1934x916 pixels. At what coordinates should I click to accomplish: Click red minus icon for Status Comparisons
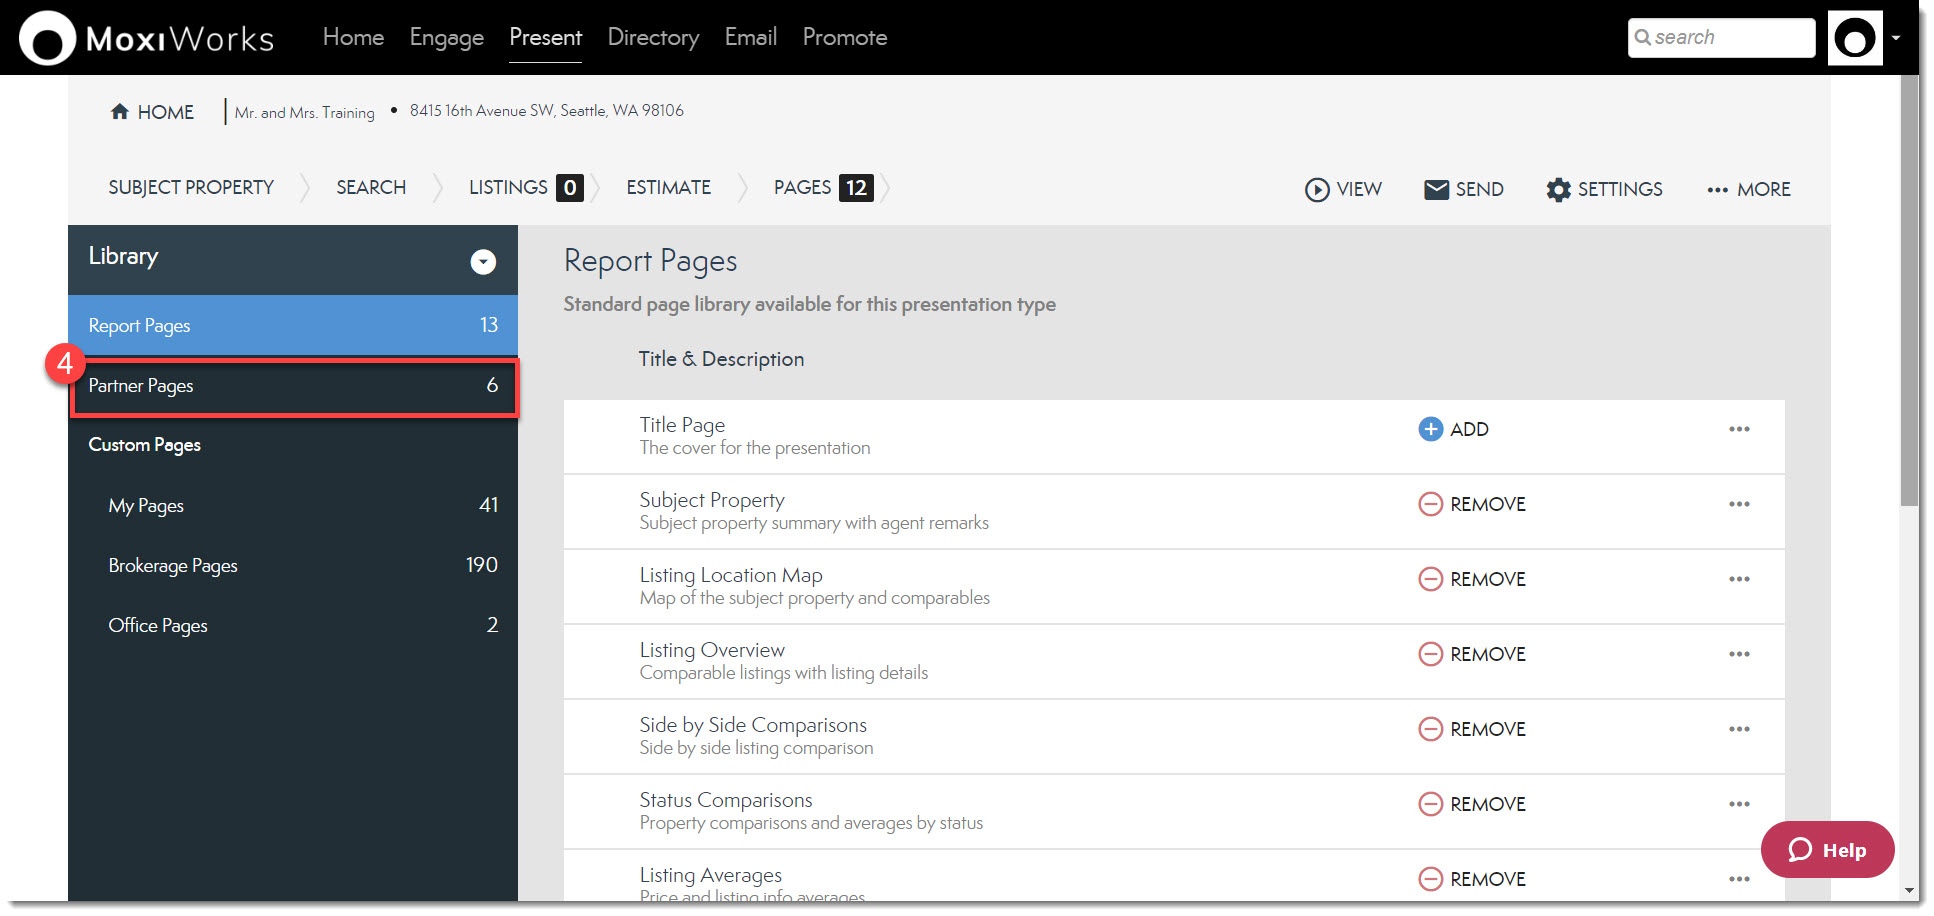tap(1430, 804)
